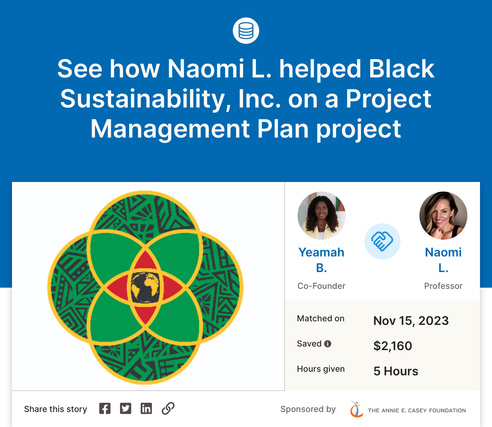Image resolution: width=492 pixels, height=427 pixels.
Task: Click the Sponsored by text
Action: pyautogui.click(x=308, y=409)
